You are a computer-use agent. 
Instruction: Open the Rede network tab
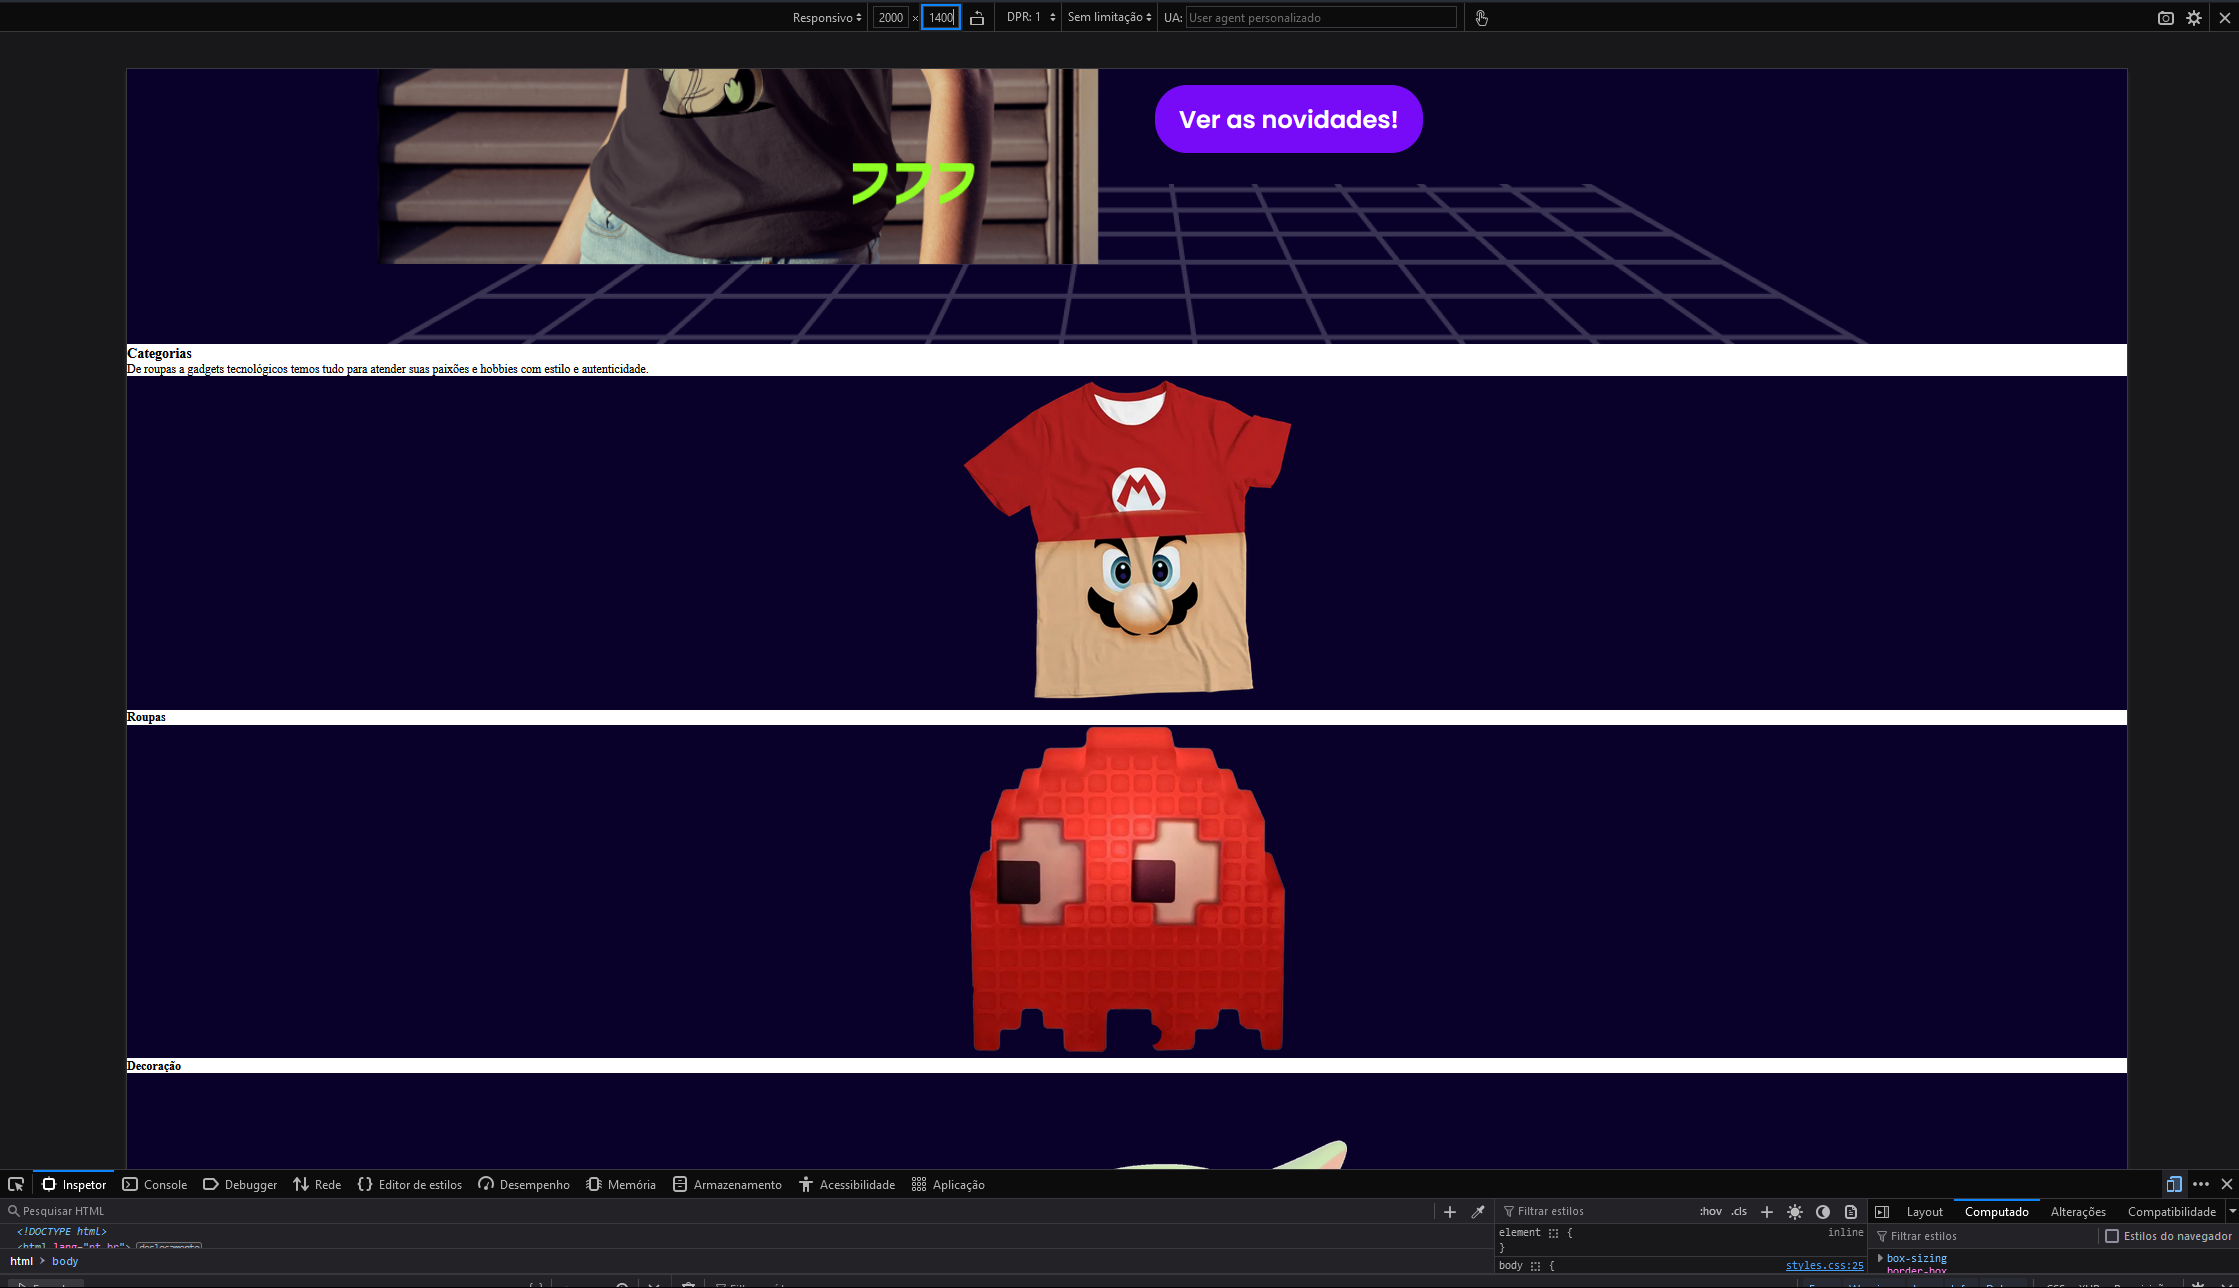317,1184
